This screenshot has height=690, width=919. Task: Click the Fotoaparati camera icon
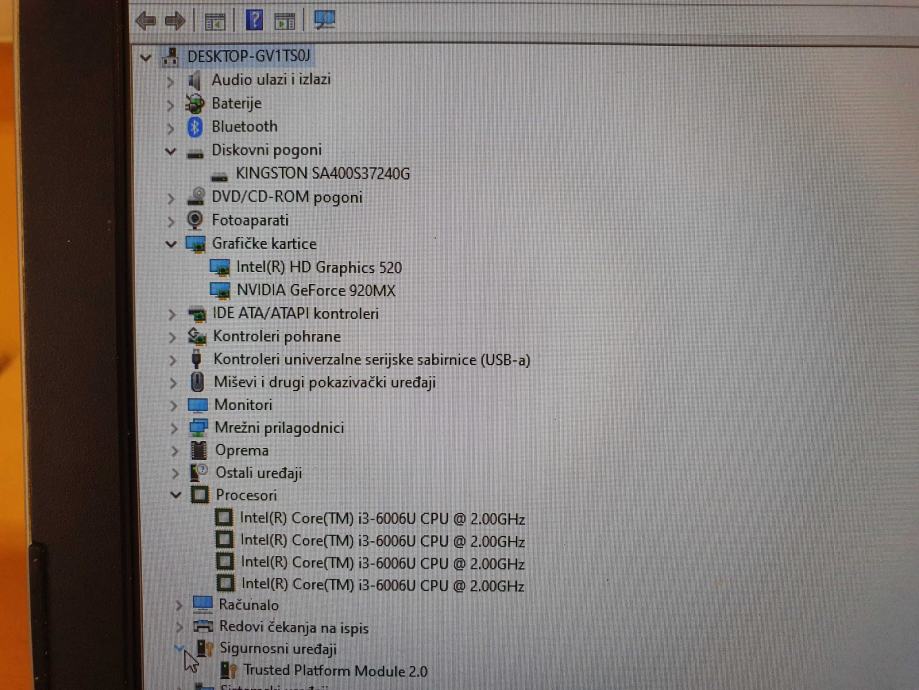tap(195, 220)
